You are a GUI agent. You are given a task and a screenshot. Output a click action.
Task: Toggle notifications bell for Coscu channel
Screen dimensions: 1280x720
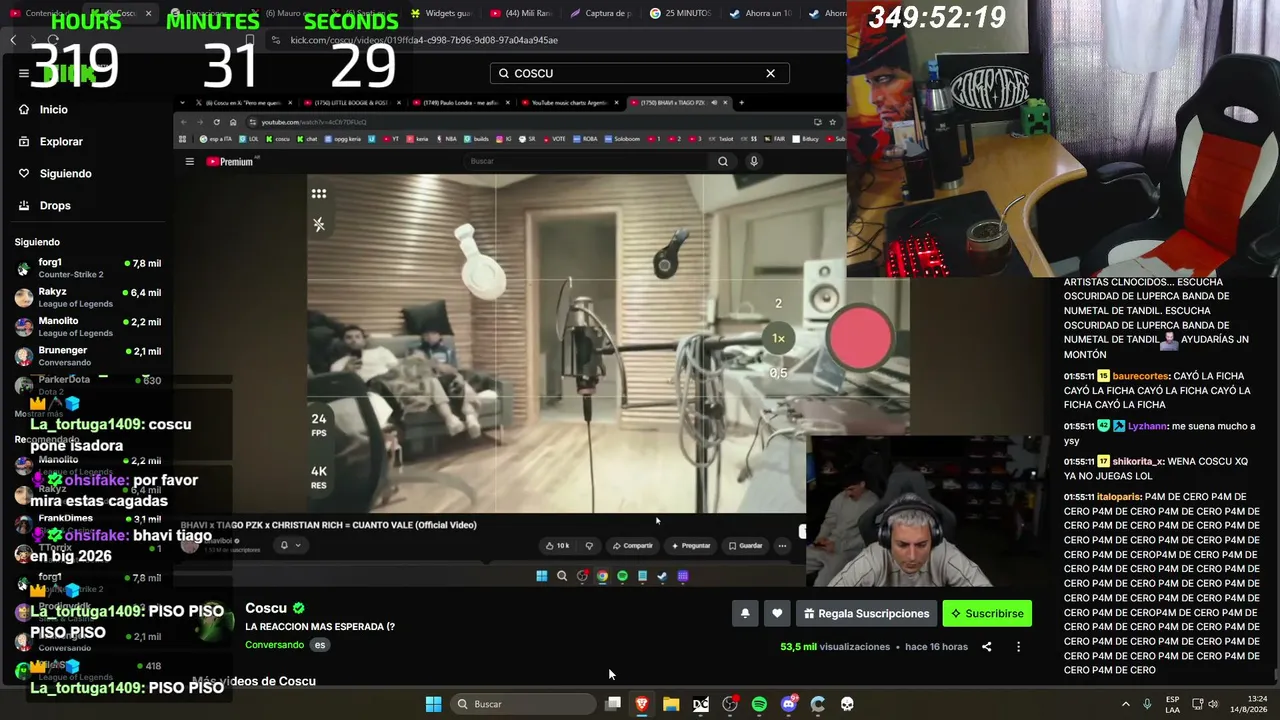point(745,613)
